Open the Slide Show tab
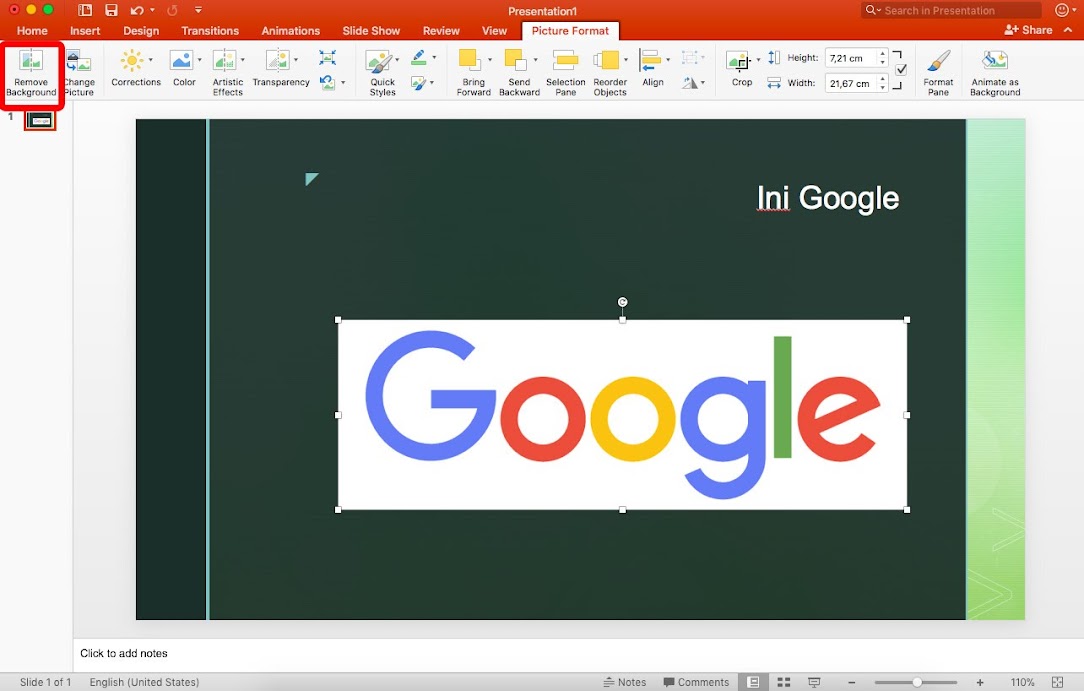This screenshot has height=691, width=1084. tap(371, 30)
